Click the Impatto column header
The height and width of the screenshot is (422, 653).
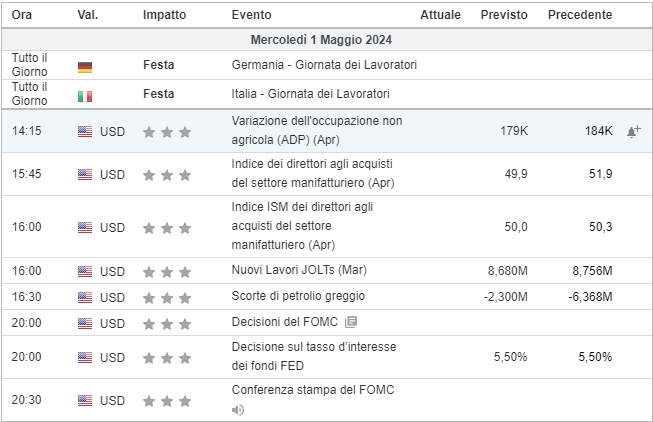pos(164,15)
